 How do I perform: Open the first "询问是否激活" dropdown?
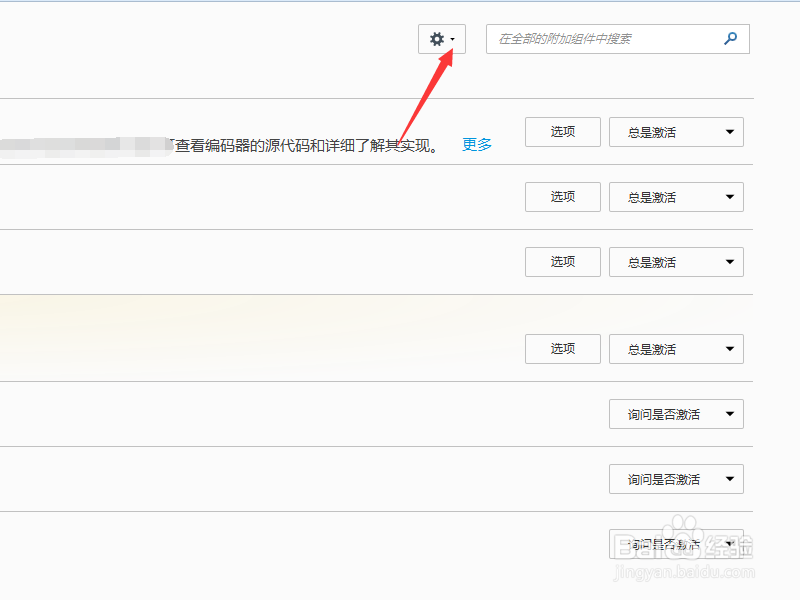click(676, 413)
